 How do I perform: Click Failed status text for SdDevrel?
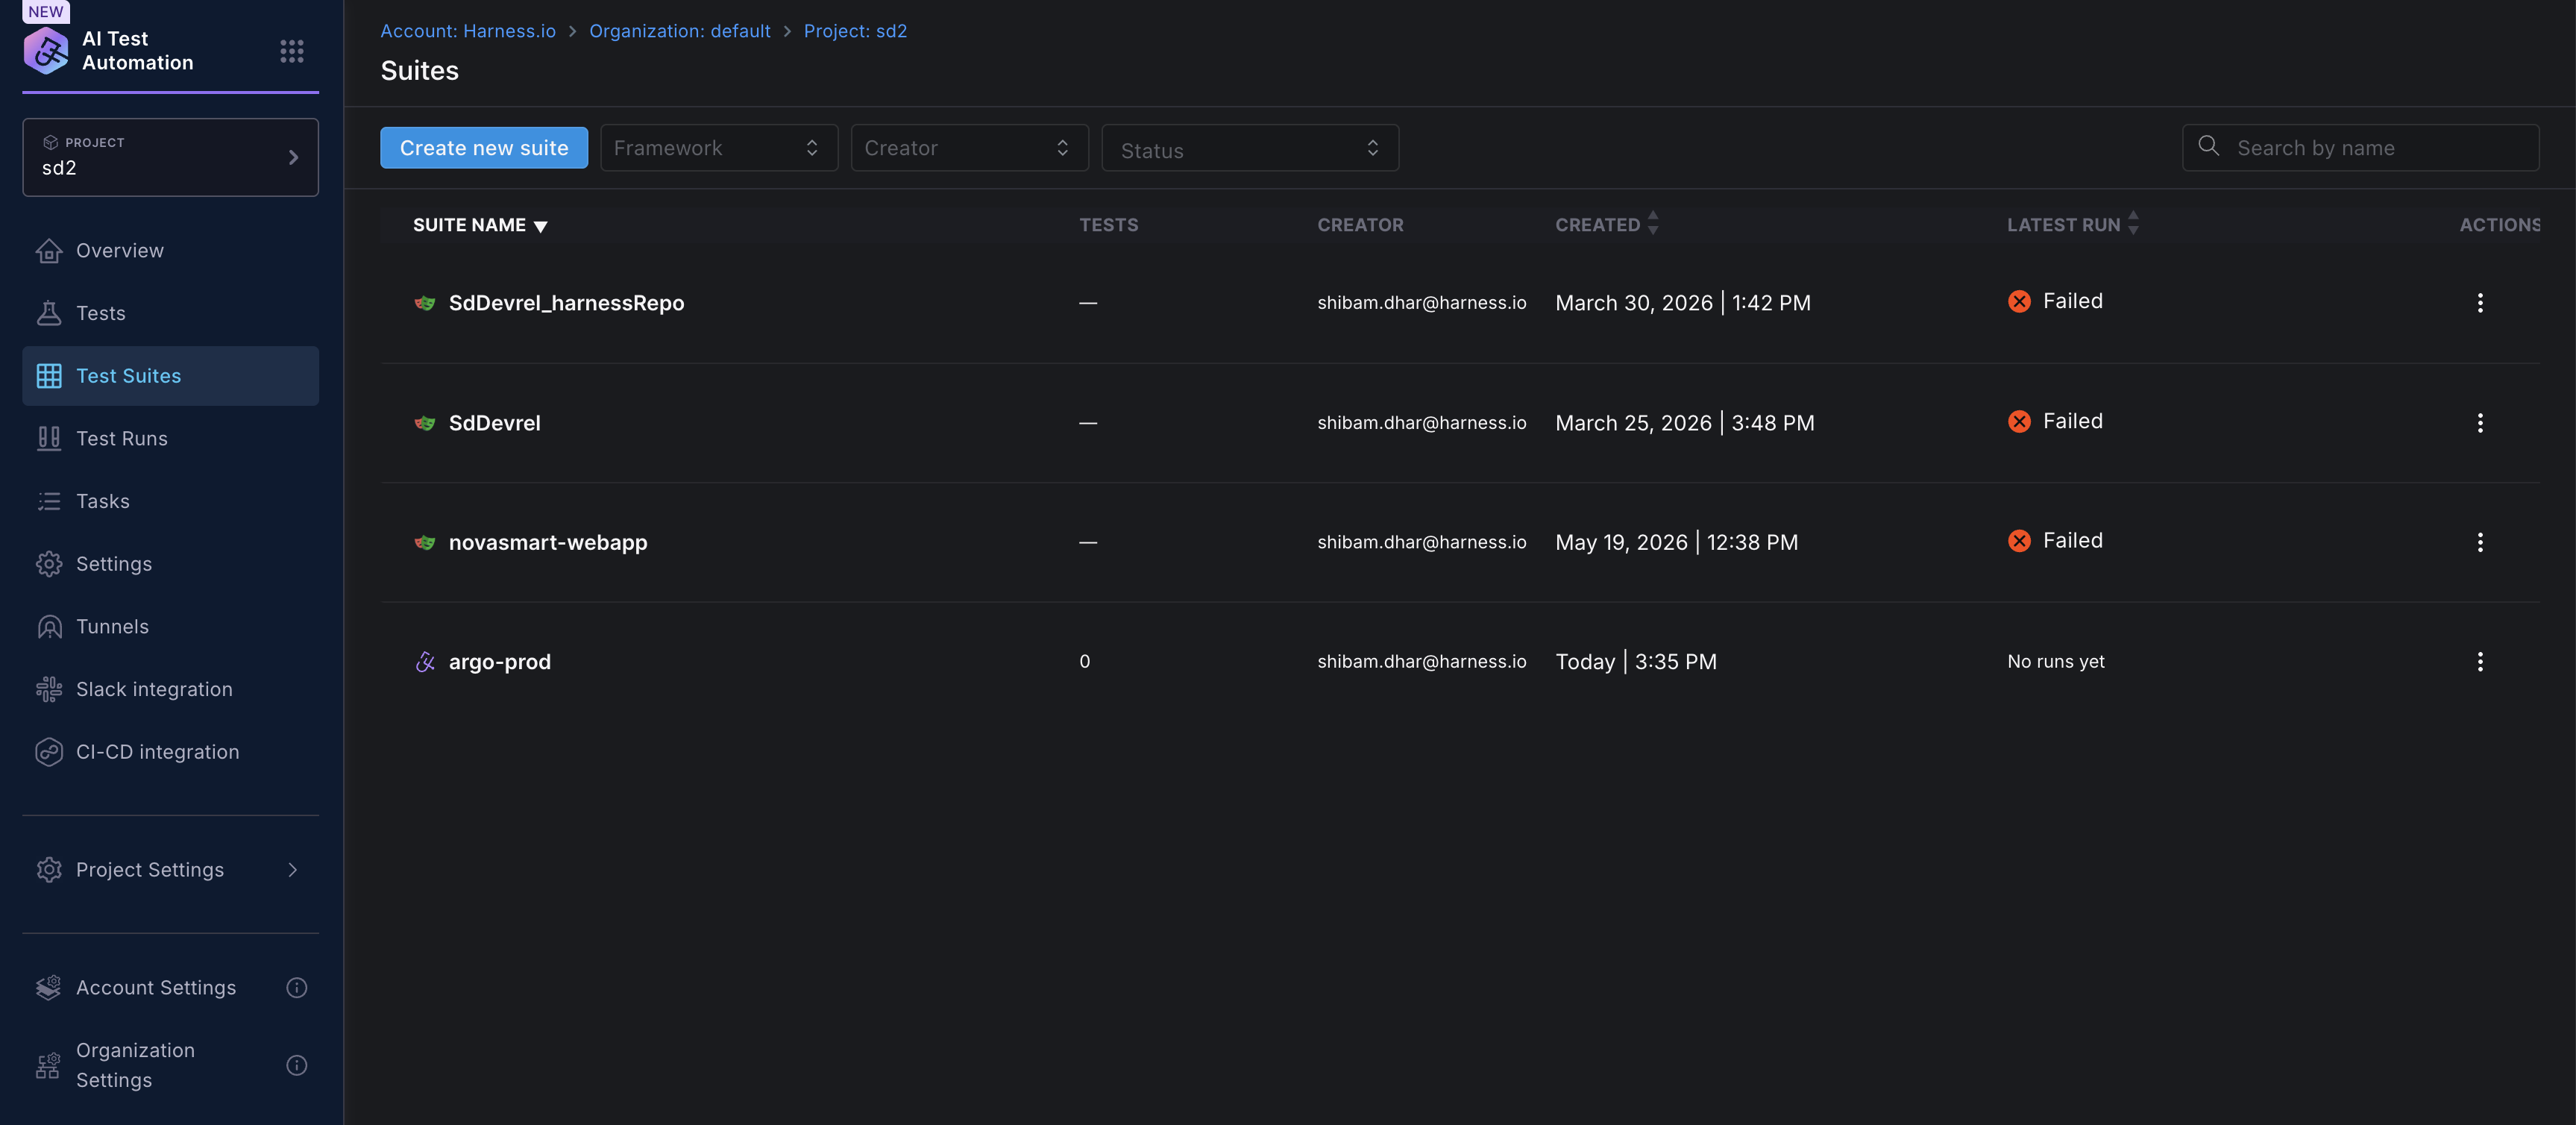[x=2073, y=421]
